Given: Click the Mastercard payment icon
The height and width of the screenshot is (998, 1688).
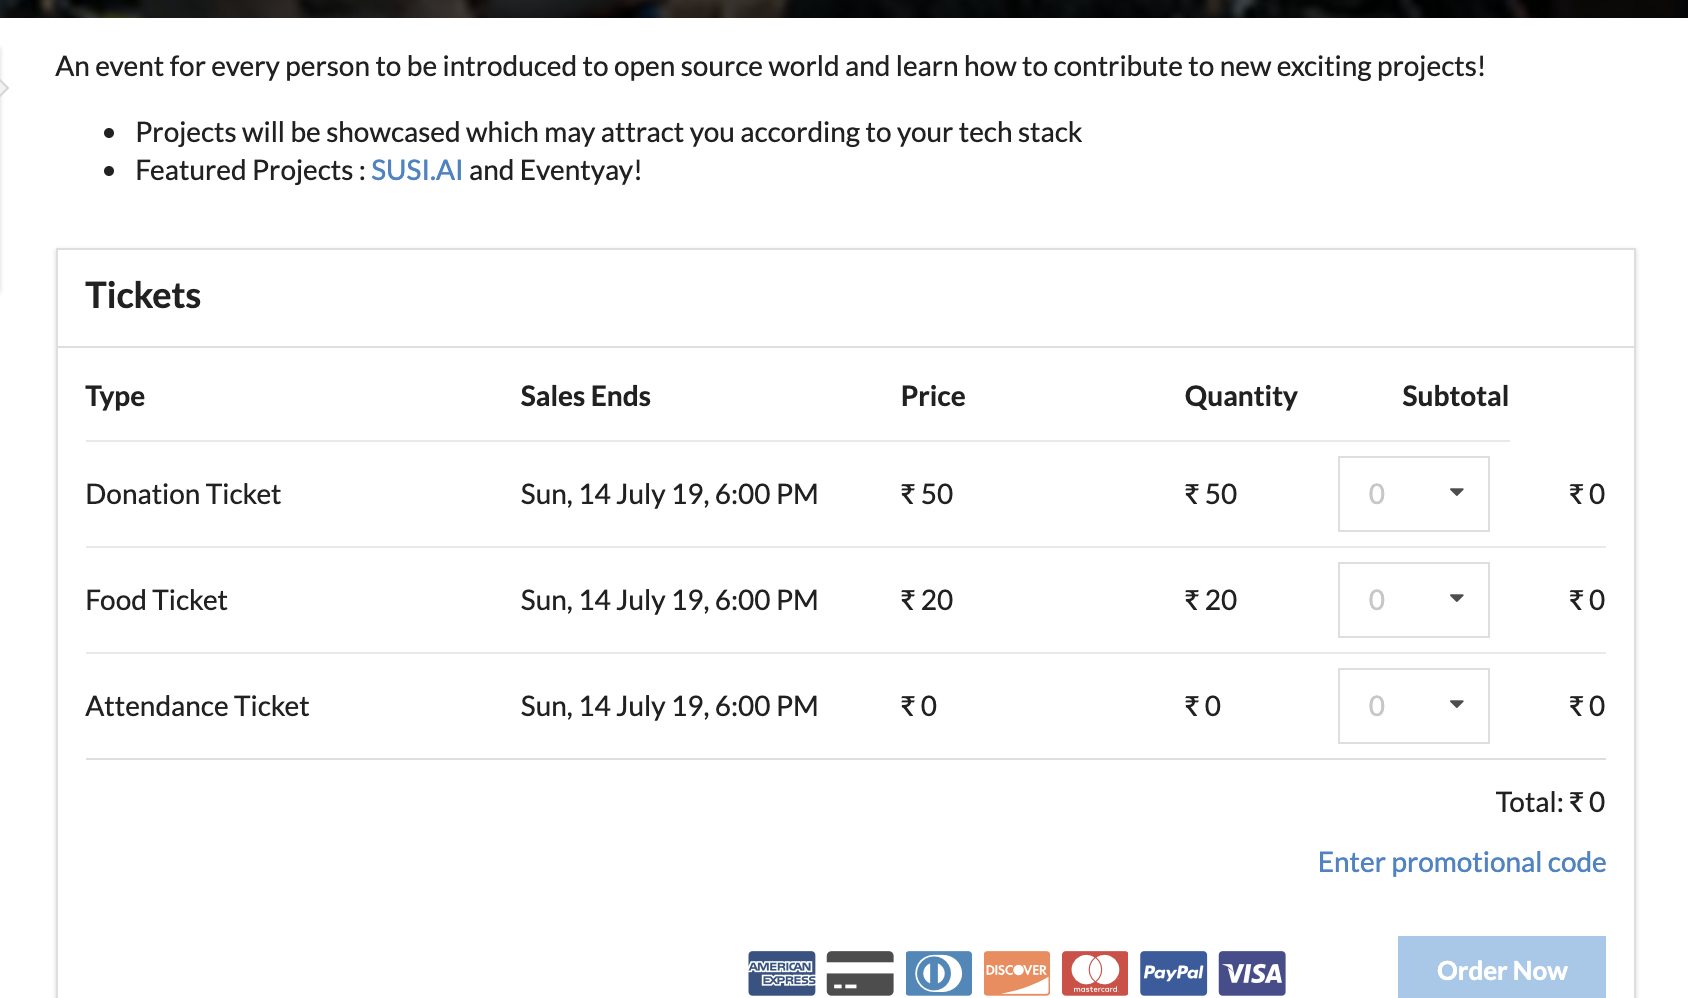Looking at the screenshot, I should pos(1095,973).
